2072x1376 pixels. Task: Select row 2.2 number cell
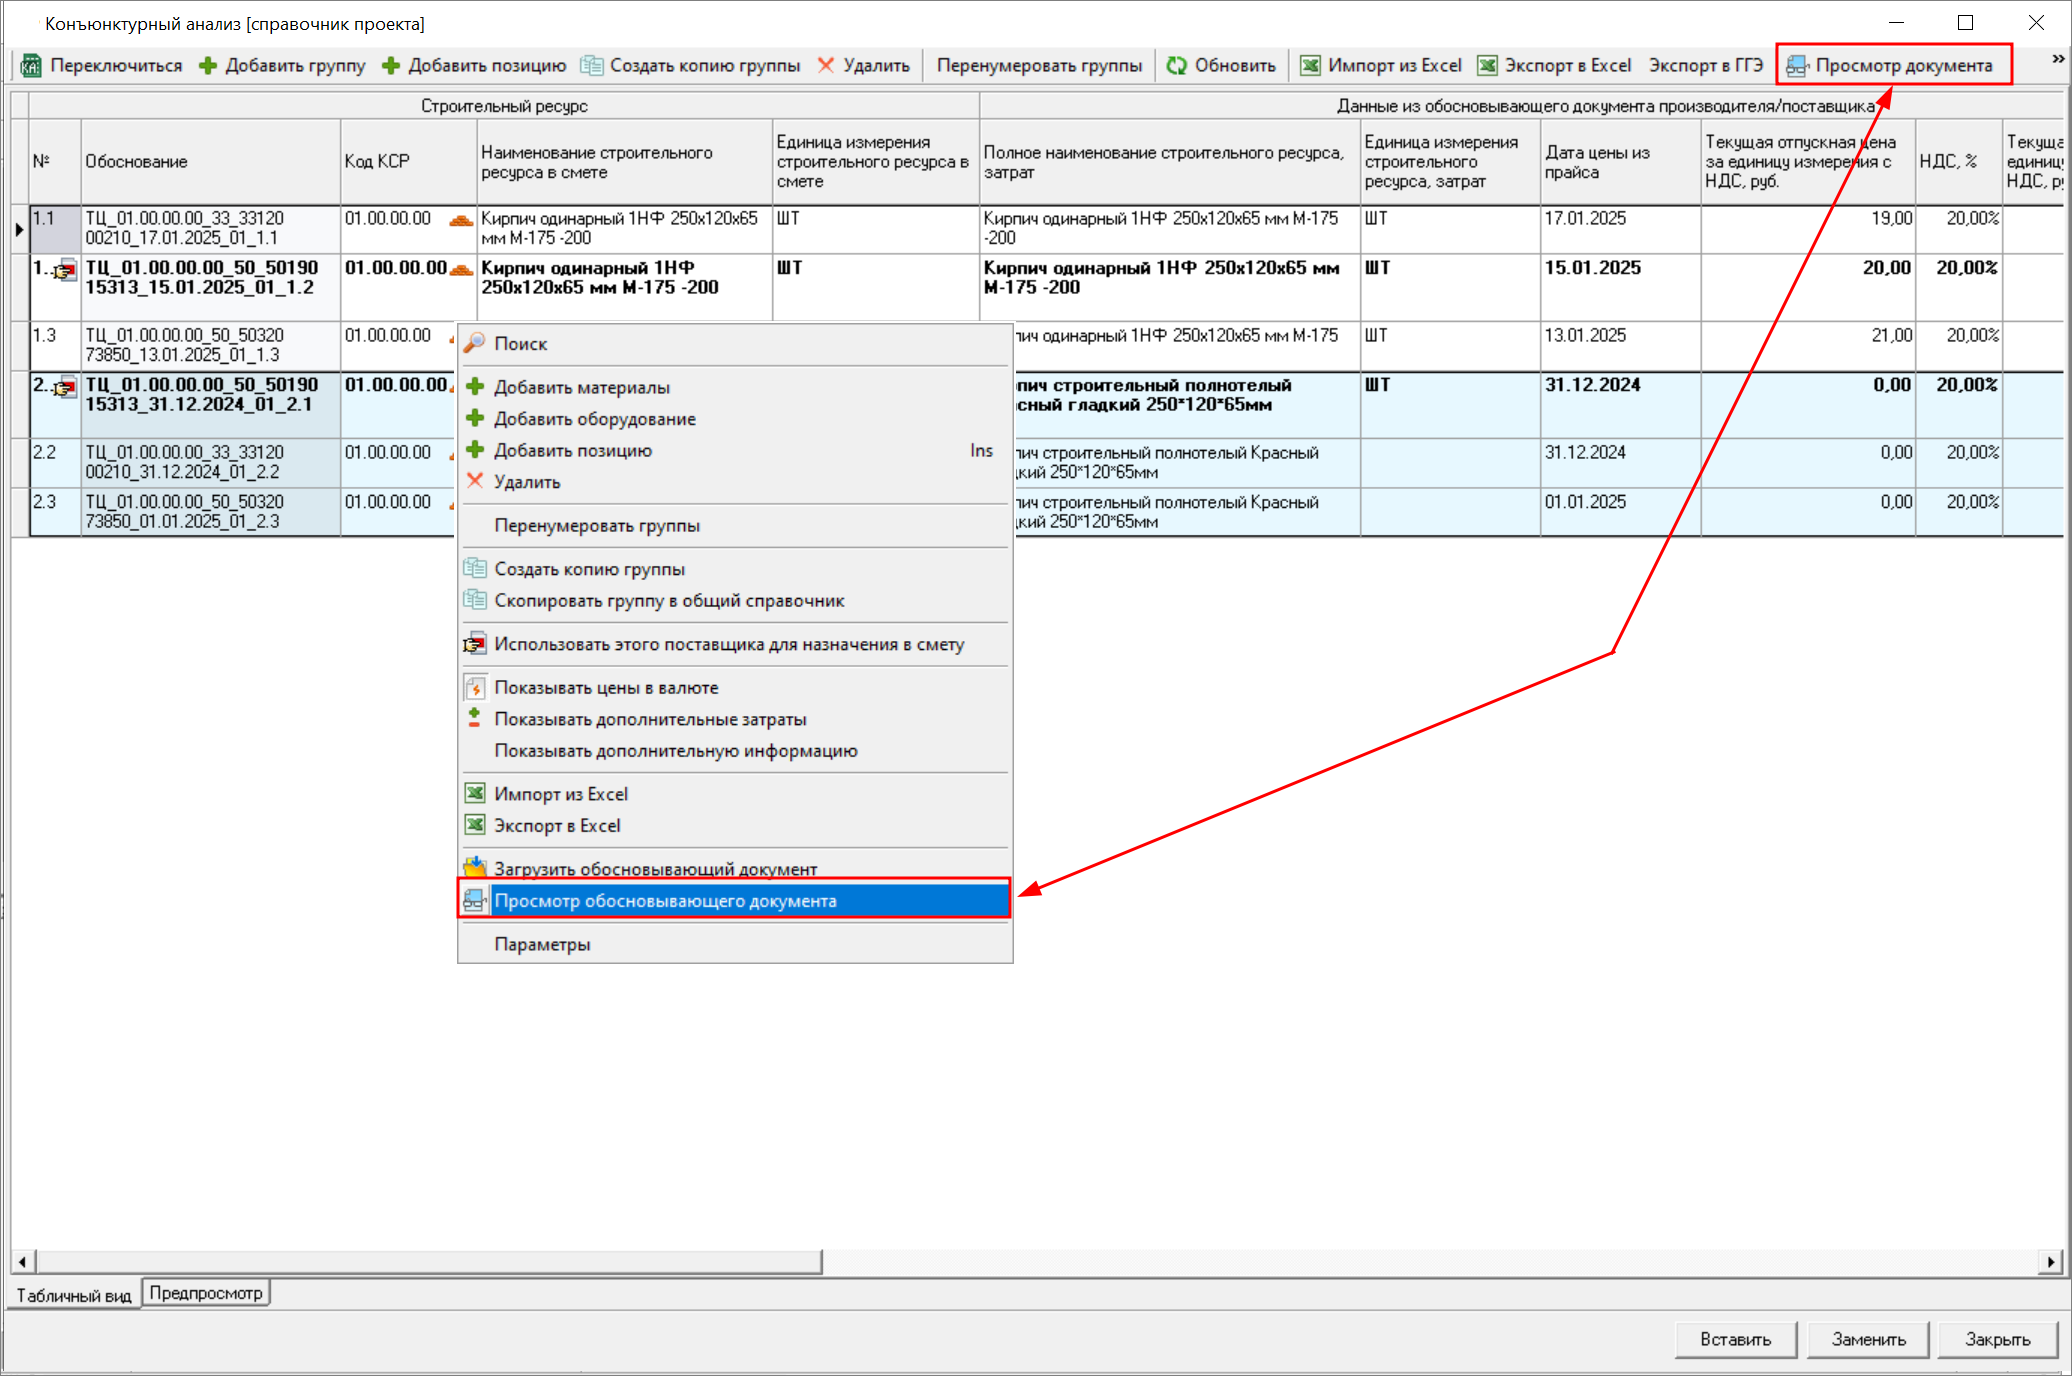[55, 463]
